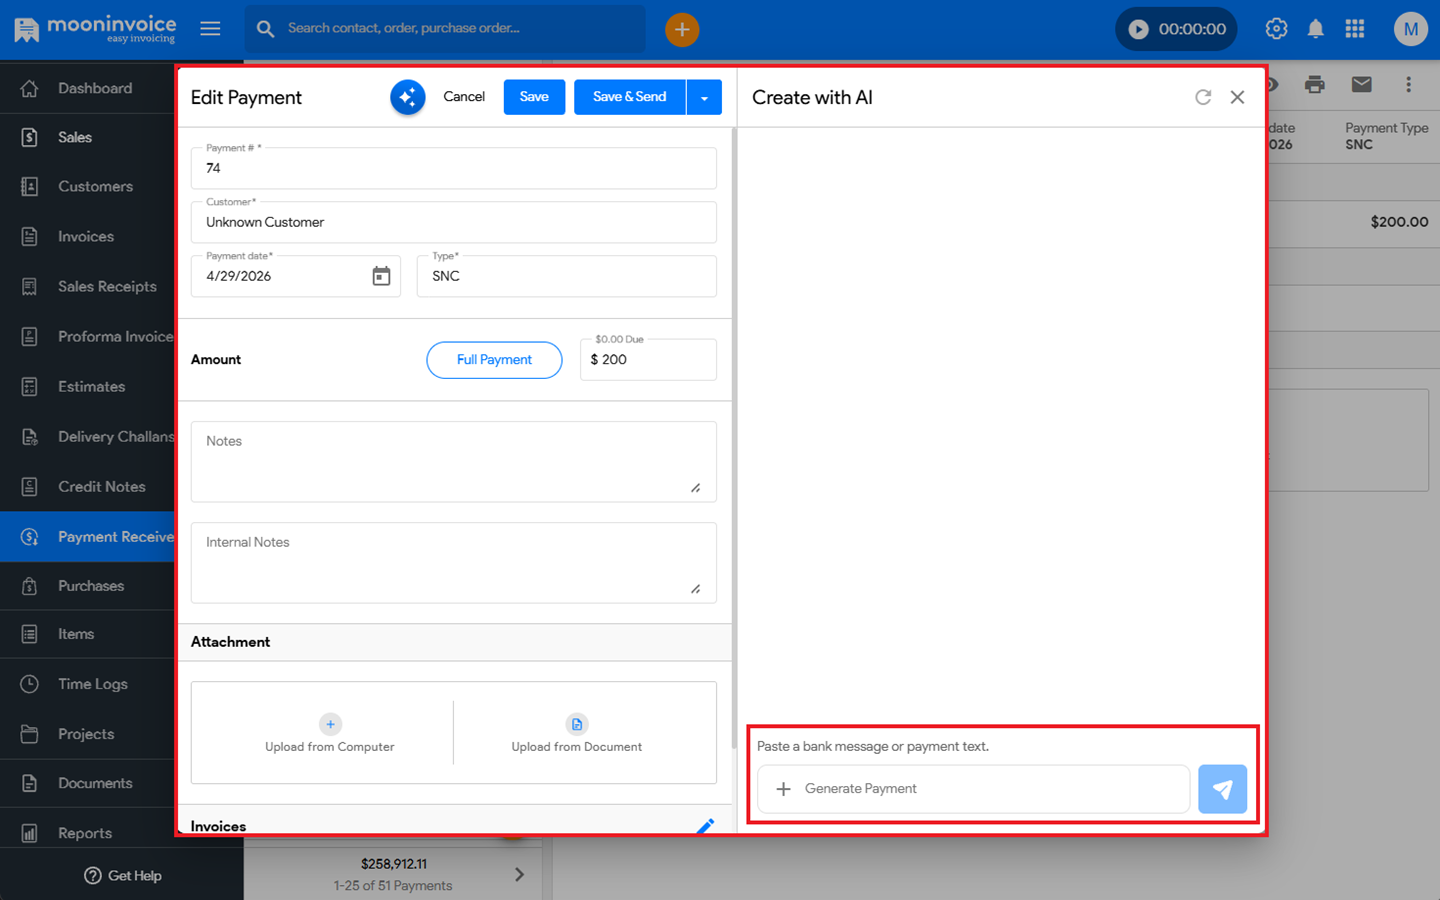Toggle the hamburger sidebar menu
The width and height of the screenshot is (1440, 900).
[x=210, y=29]
